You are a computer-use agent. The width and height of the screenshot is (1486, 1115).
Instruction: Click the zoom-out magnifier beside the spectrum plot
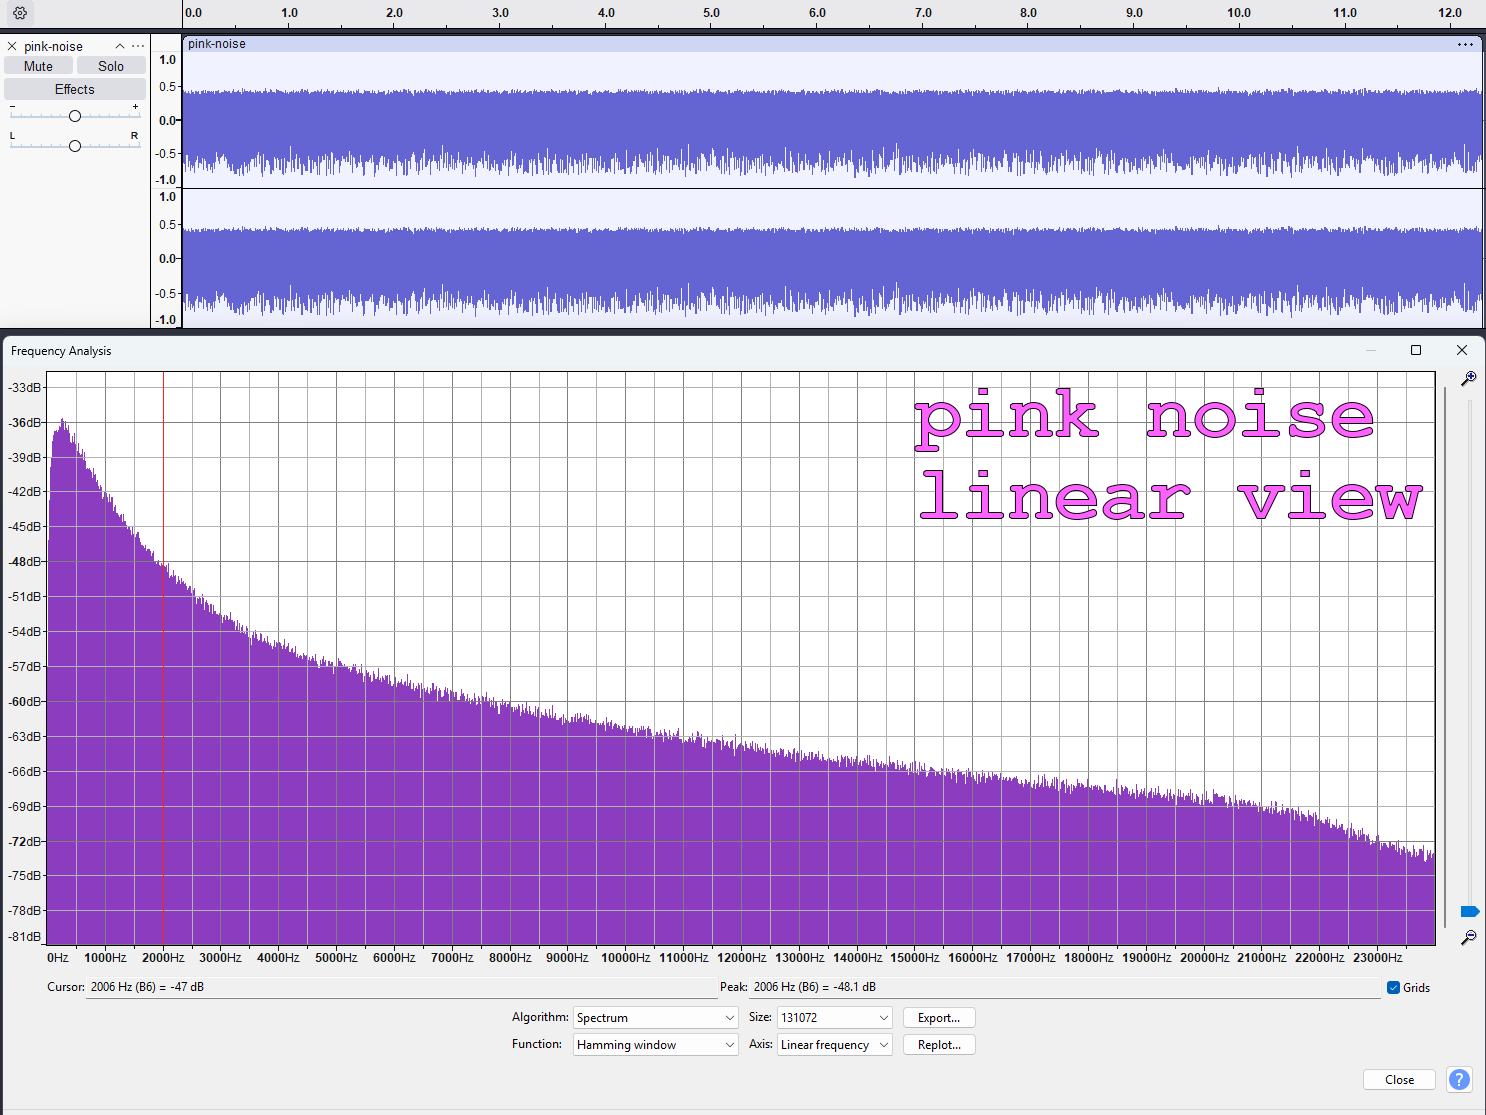pos(1468,937)
